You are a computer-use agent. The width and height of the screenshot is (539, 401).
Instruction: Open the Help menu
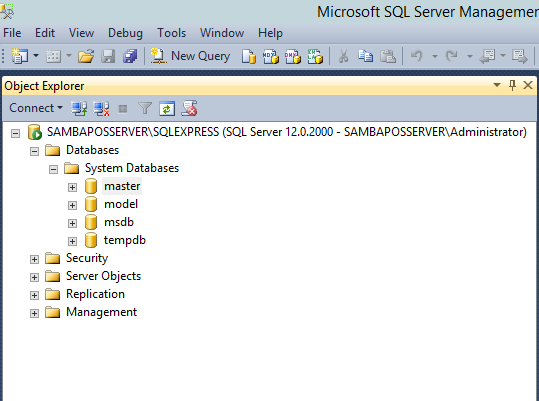point(270,33)
